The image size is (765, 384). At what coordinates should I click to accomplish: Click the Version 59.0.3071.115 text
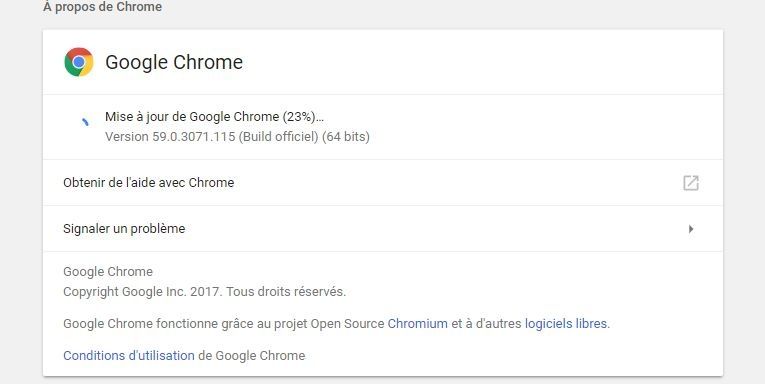(170, 137)
